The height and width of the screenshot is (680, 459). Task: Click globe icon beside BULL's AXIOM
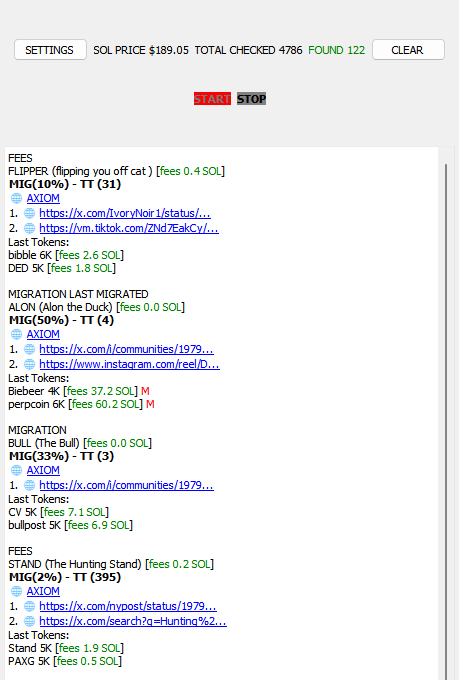pyautogui.click(x=16, y=471)
